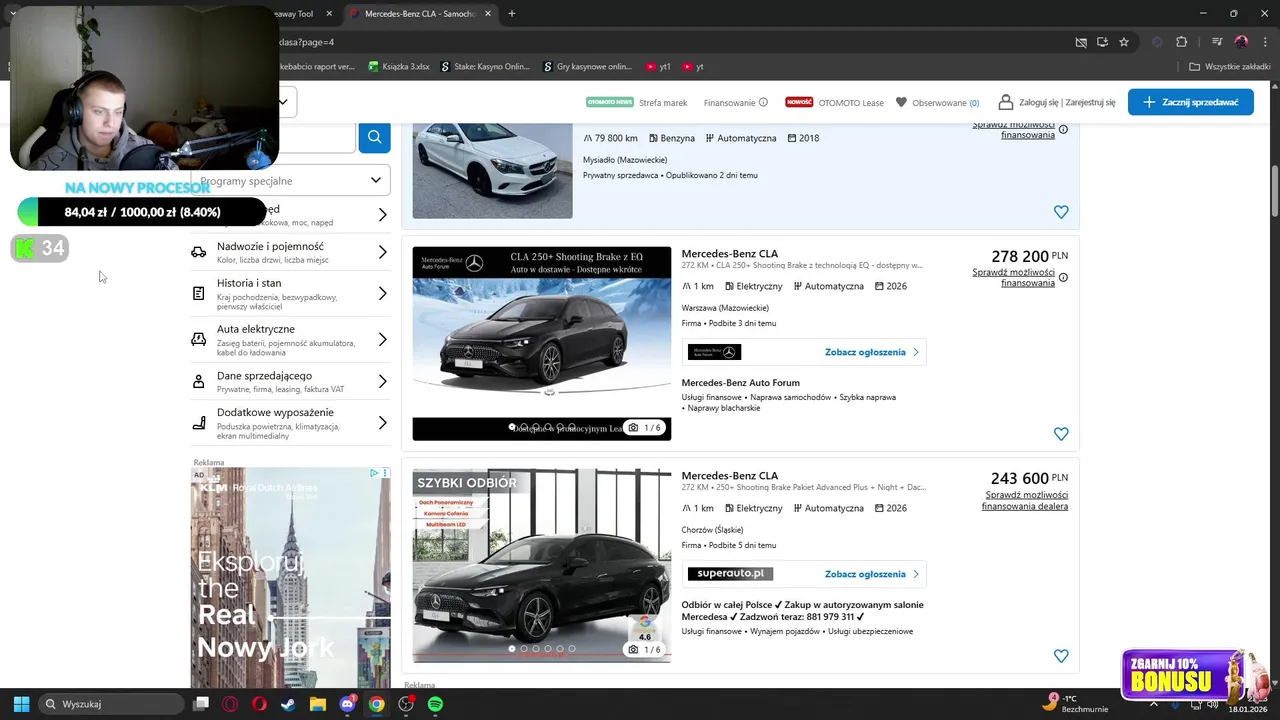Open Strefa marek link
The height and width of the screenshot is (720, 1280).
(663, 102)
